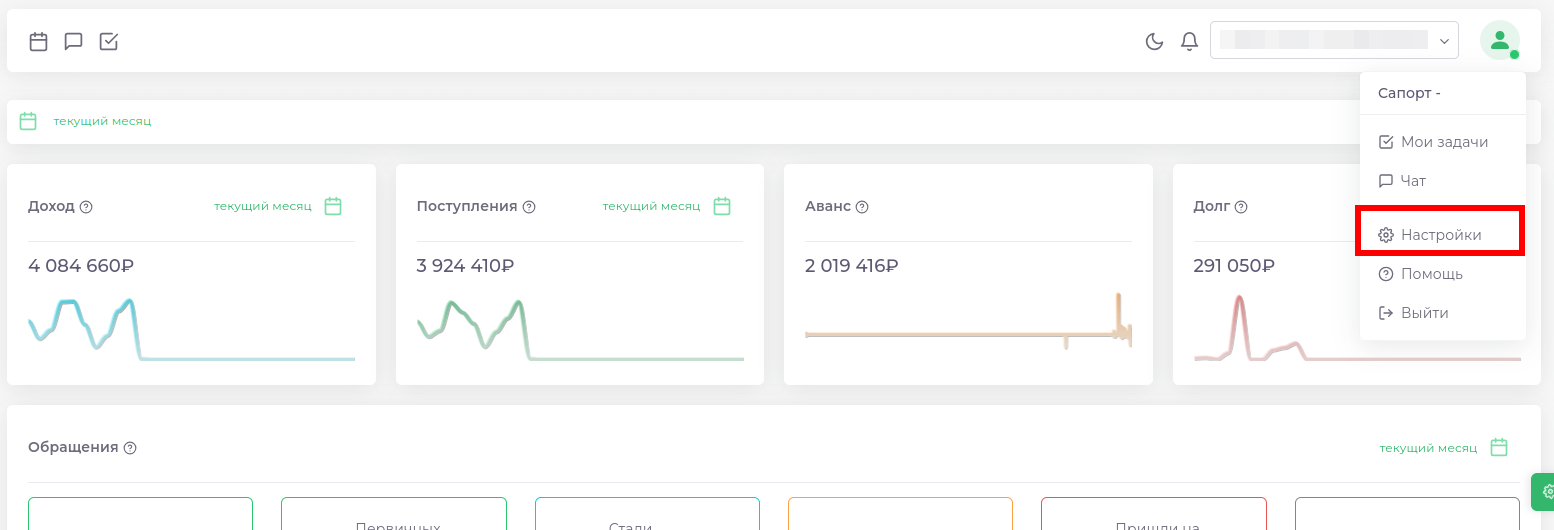
Task: Click Выйти to log out
Action: tap(1424, 313)
